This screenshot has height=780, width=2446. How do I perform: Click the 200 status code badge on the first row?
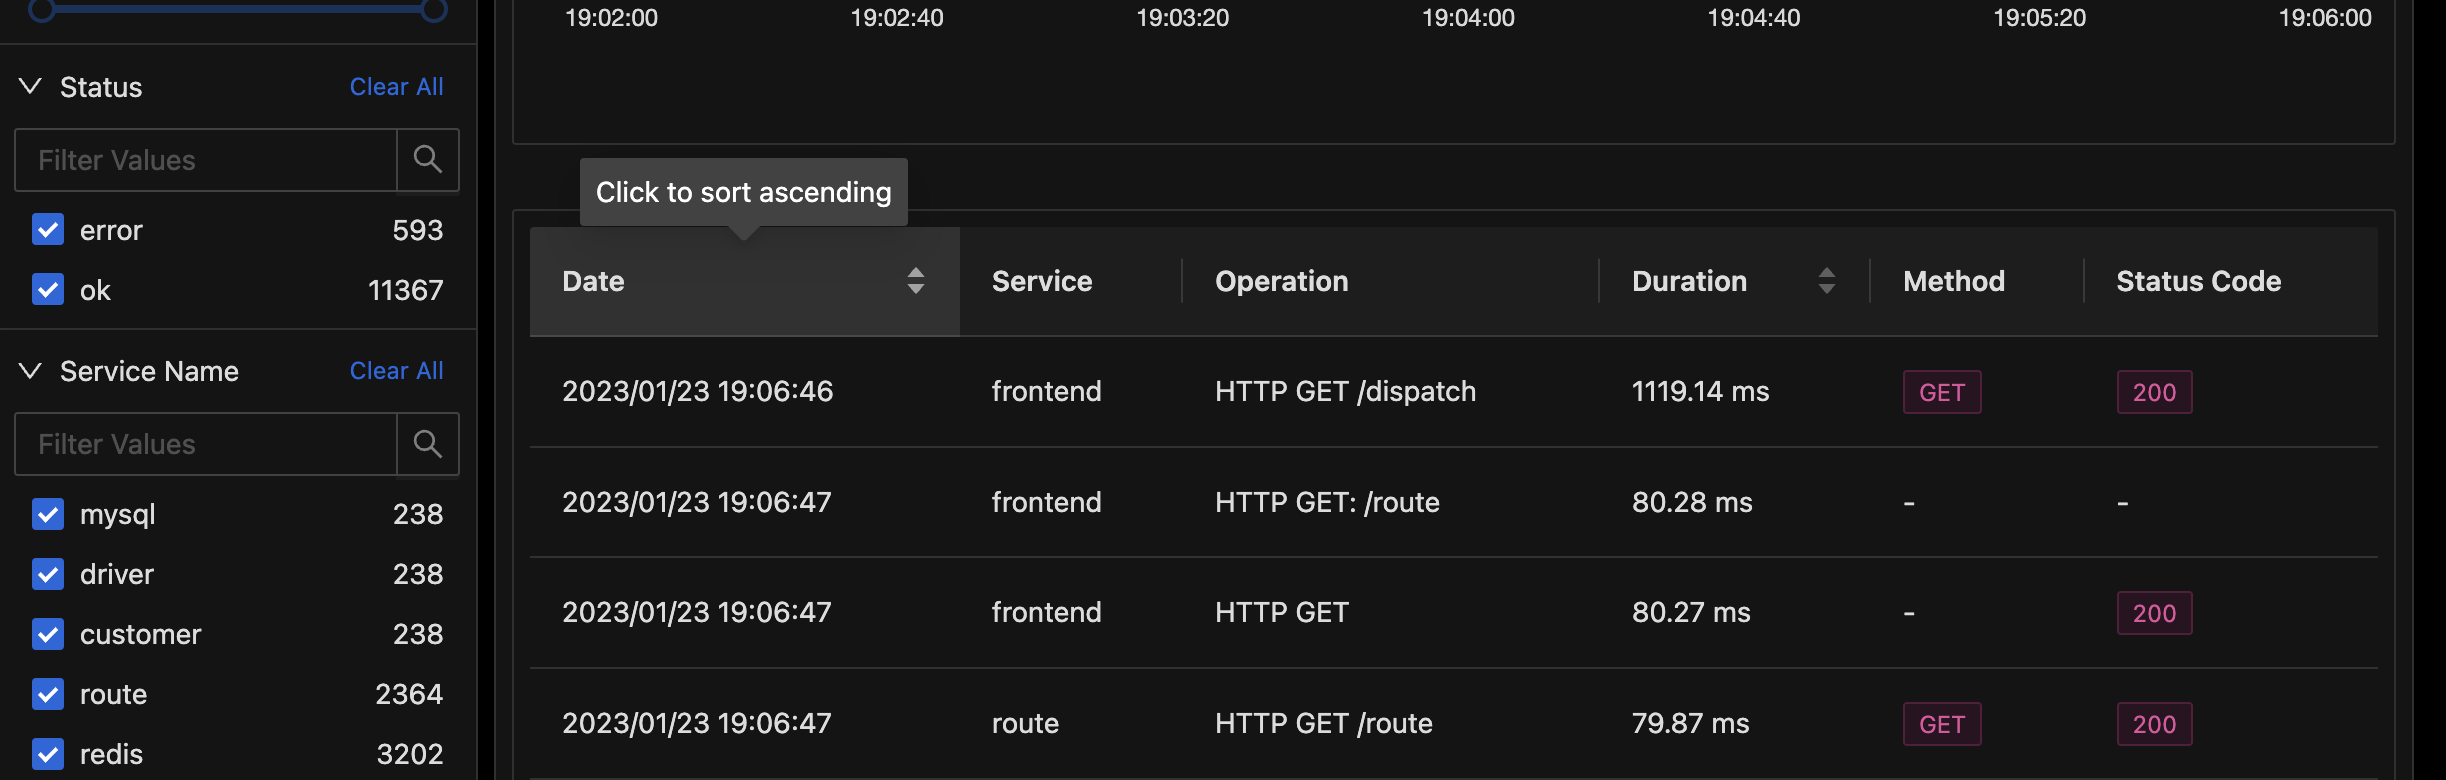pyautogui.click(x=2154, y=392)
